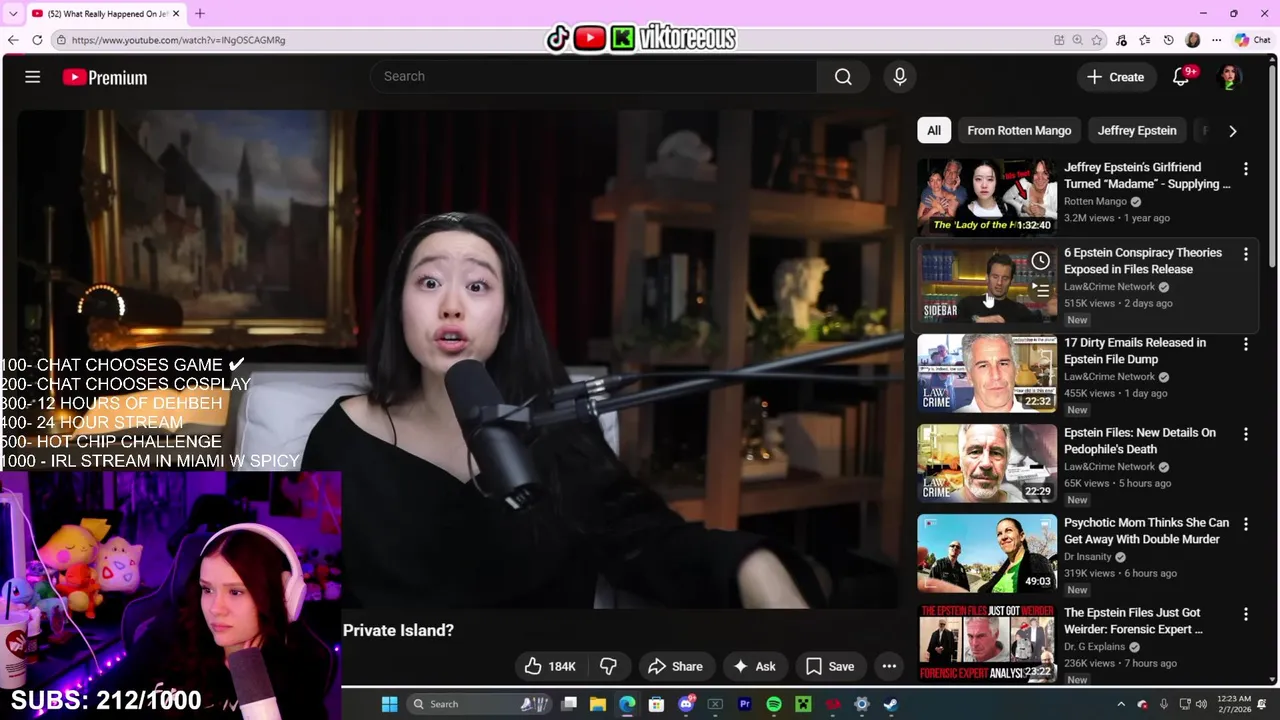This screenshot has height=720, width=1280.
Task: Open the browser apps icon in address bar
Action: pos(1059,40)
